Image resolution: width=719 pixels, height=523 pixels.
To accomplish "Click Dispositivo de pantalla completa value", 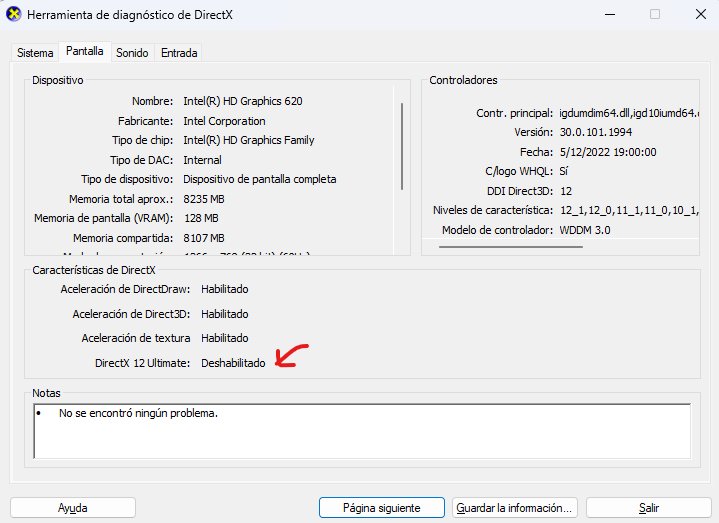I will (x=260, y=179).
